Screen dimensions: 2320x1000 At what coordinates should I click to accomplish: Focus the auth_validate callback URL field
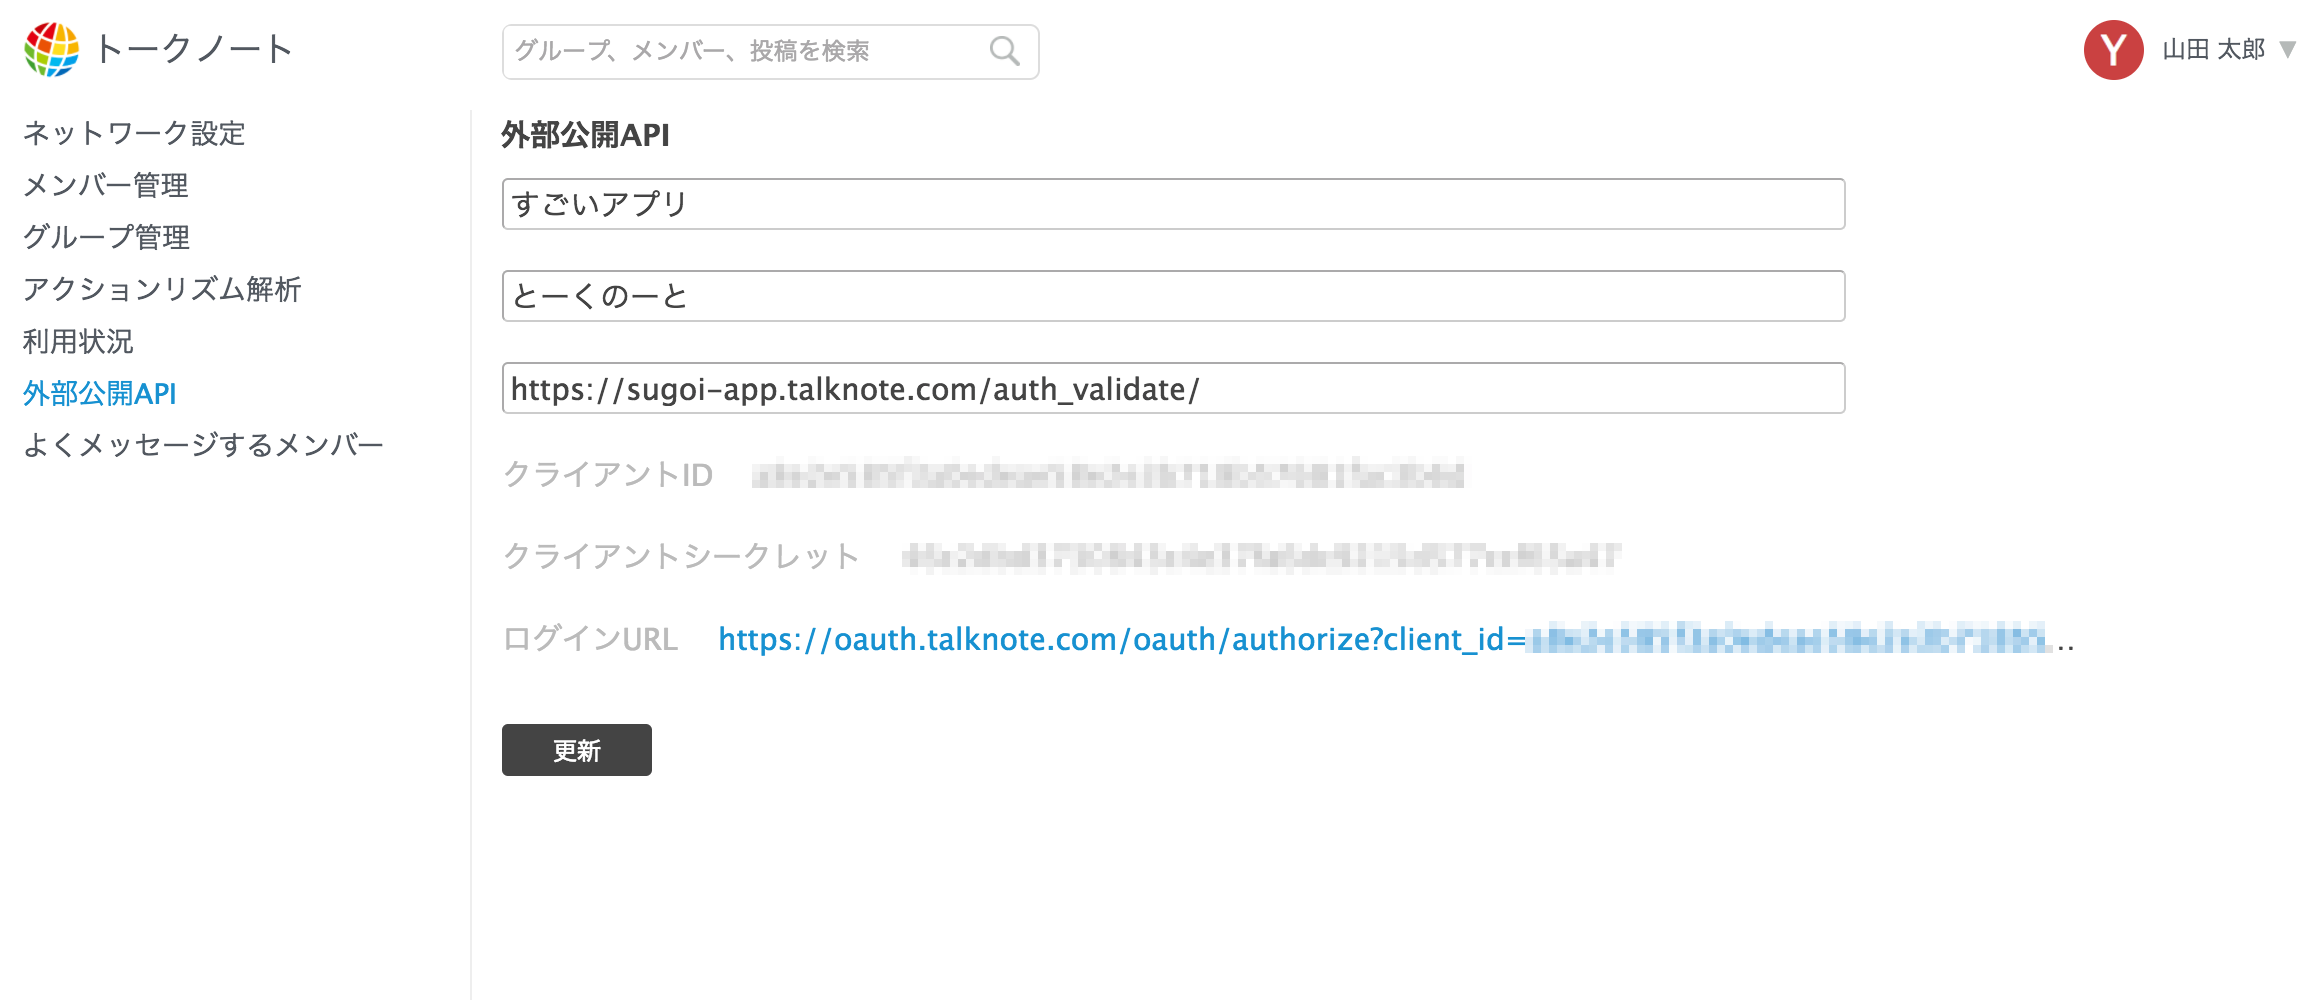pos(1170,388)
